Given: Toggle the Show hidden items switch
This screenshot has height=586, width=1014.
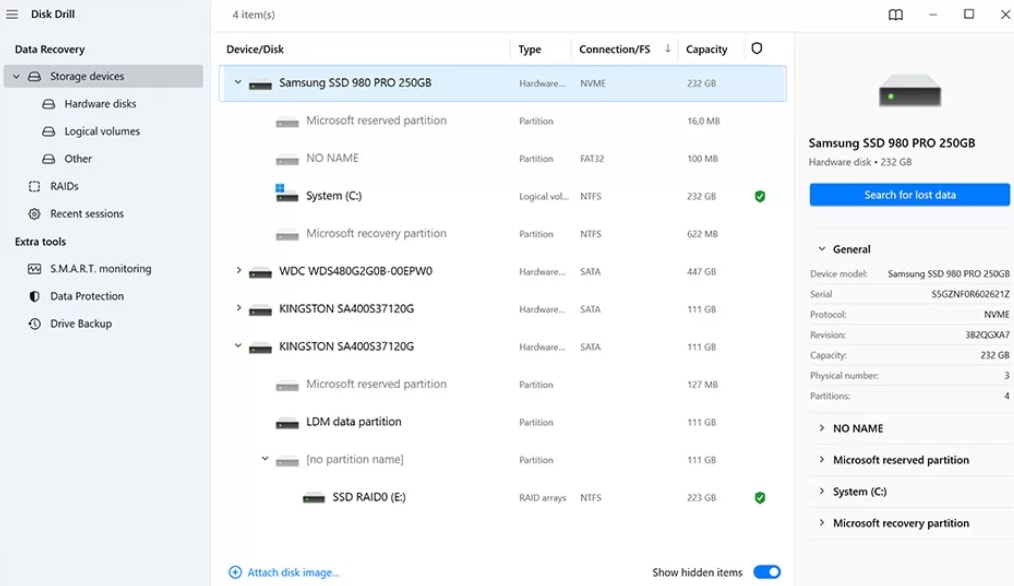Looking at the screenshot, I should [x=766, y=572].
